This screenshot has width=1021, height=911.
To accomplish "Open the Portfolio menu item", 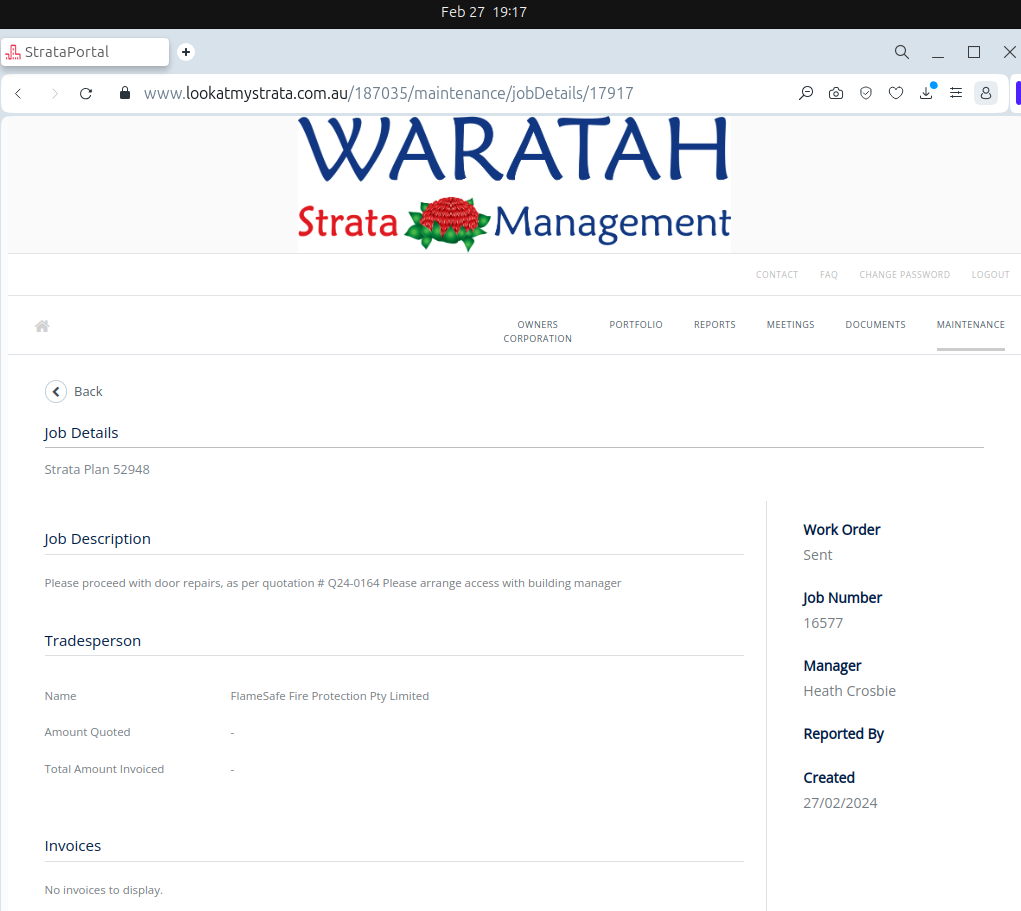I will pyautogui.click(x=636, y=324).
